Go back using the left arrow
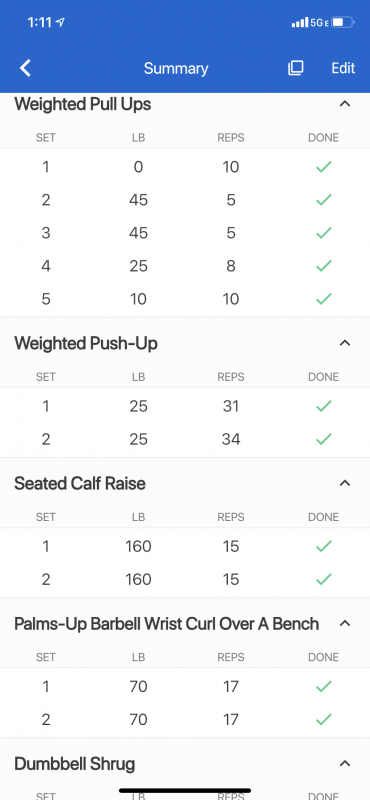 coord(25,68)
